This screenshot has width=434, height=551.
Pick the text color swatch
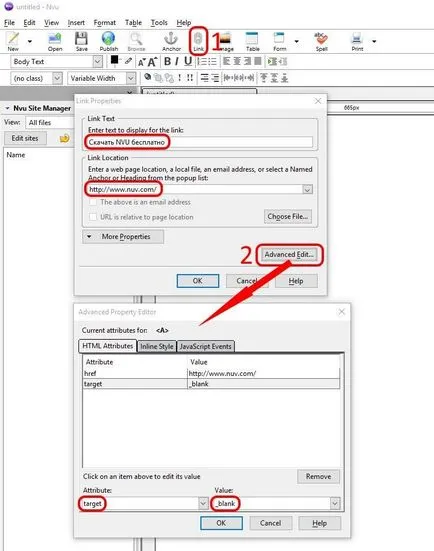pyautogui.click(x=114, y=61)
